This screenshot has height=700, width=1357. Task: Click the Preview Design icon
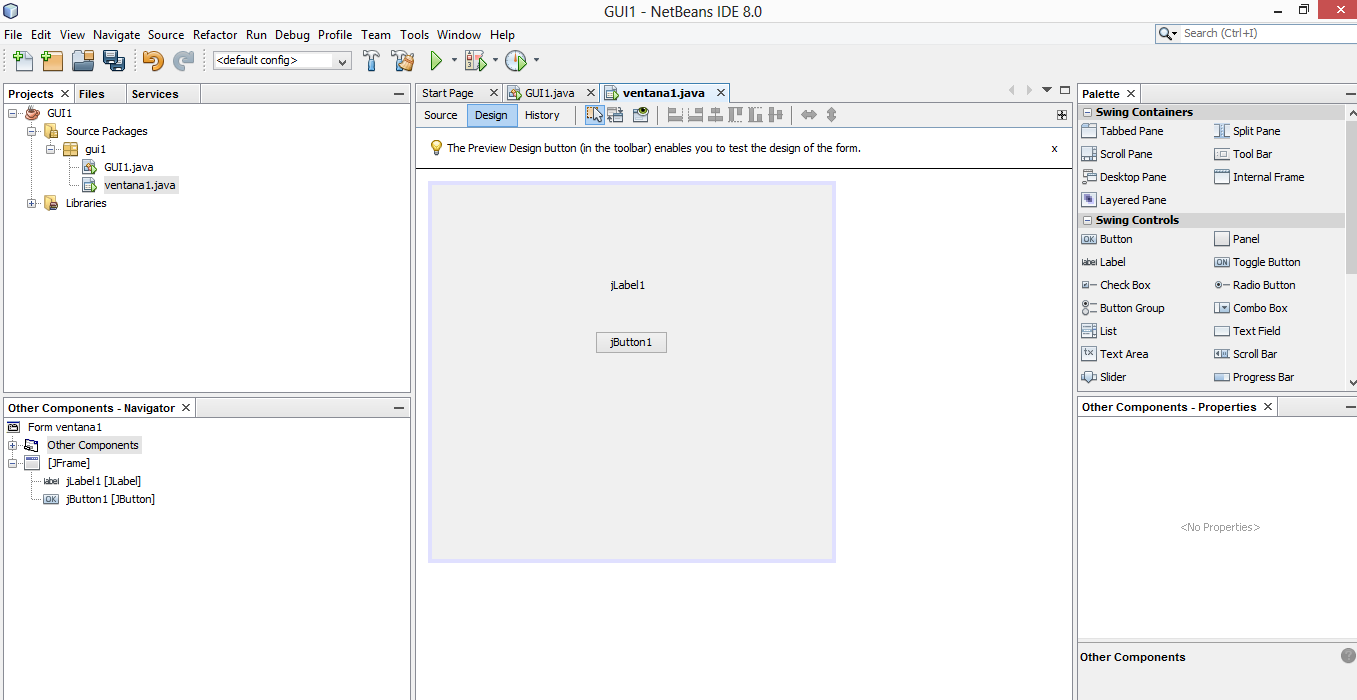point(640,115)
